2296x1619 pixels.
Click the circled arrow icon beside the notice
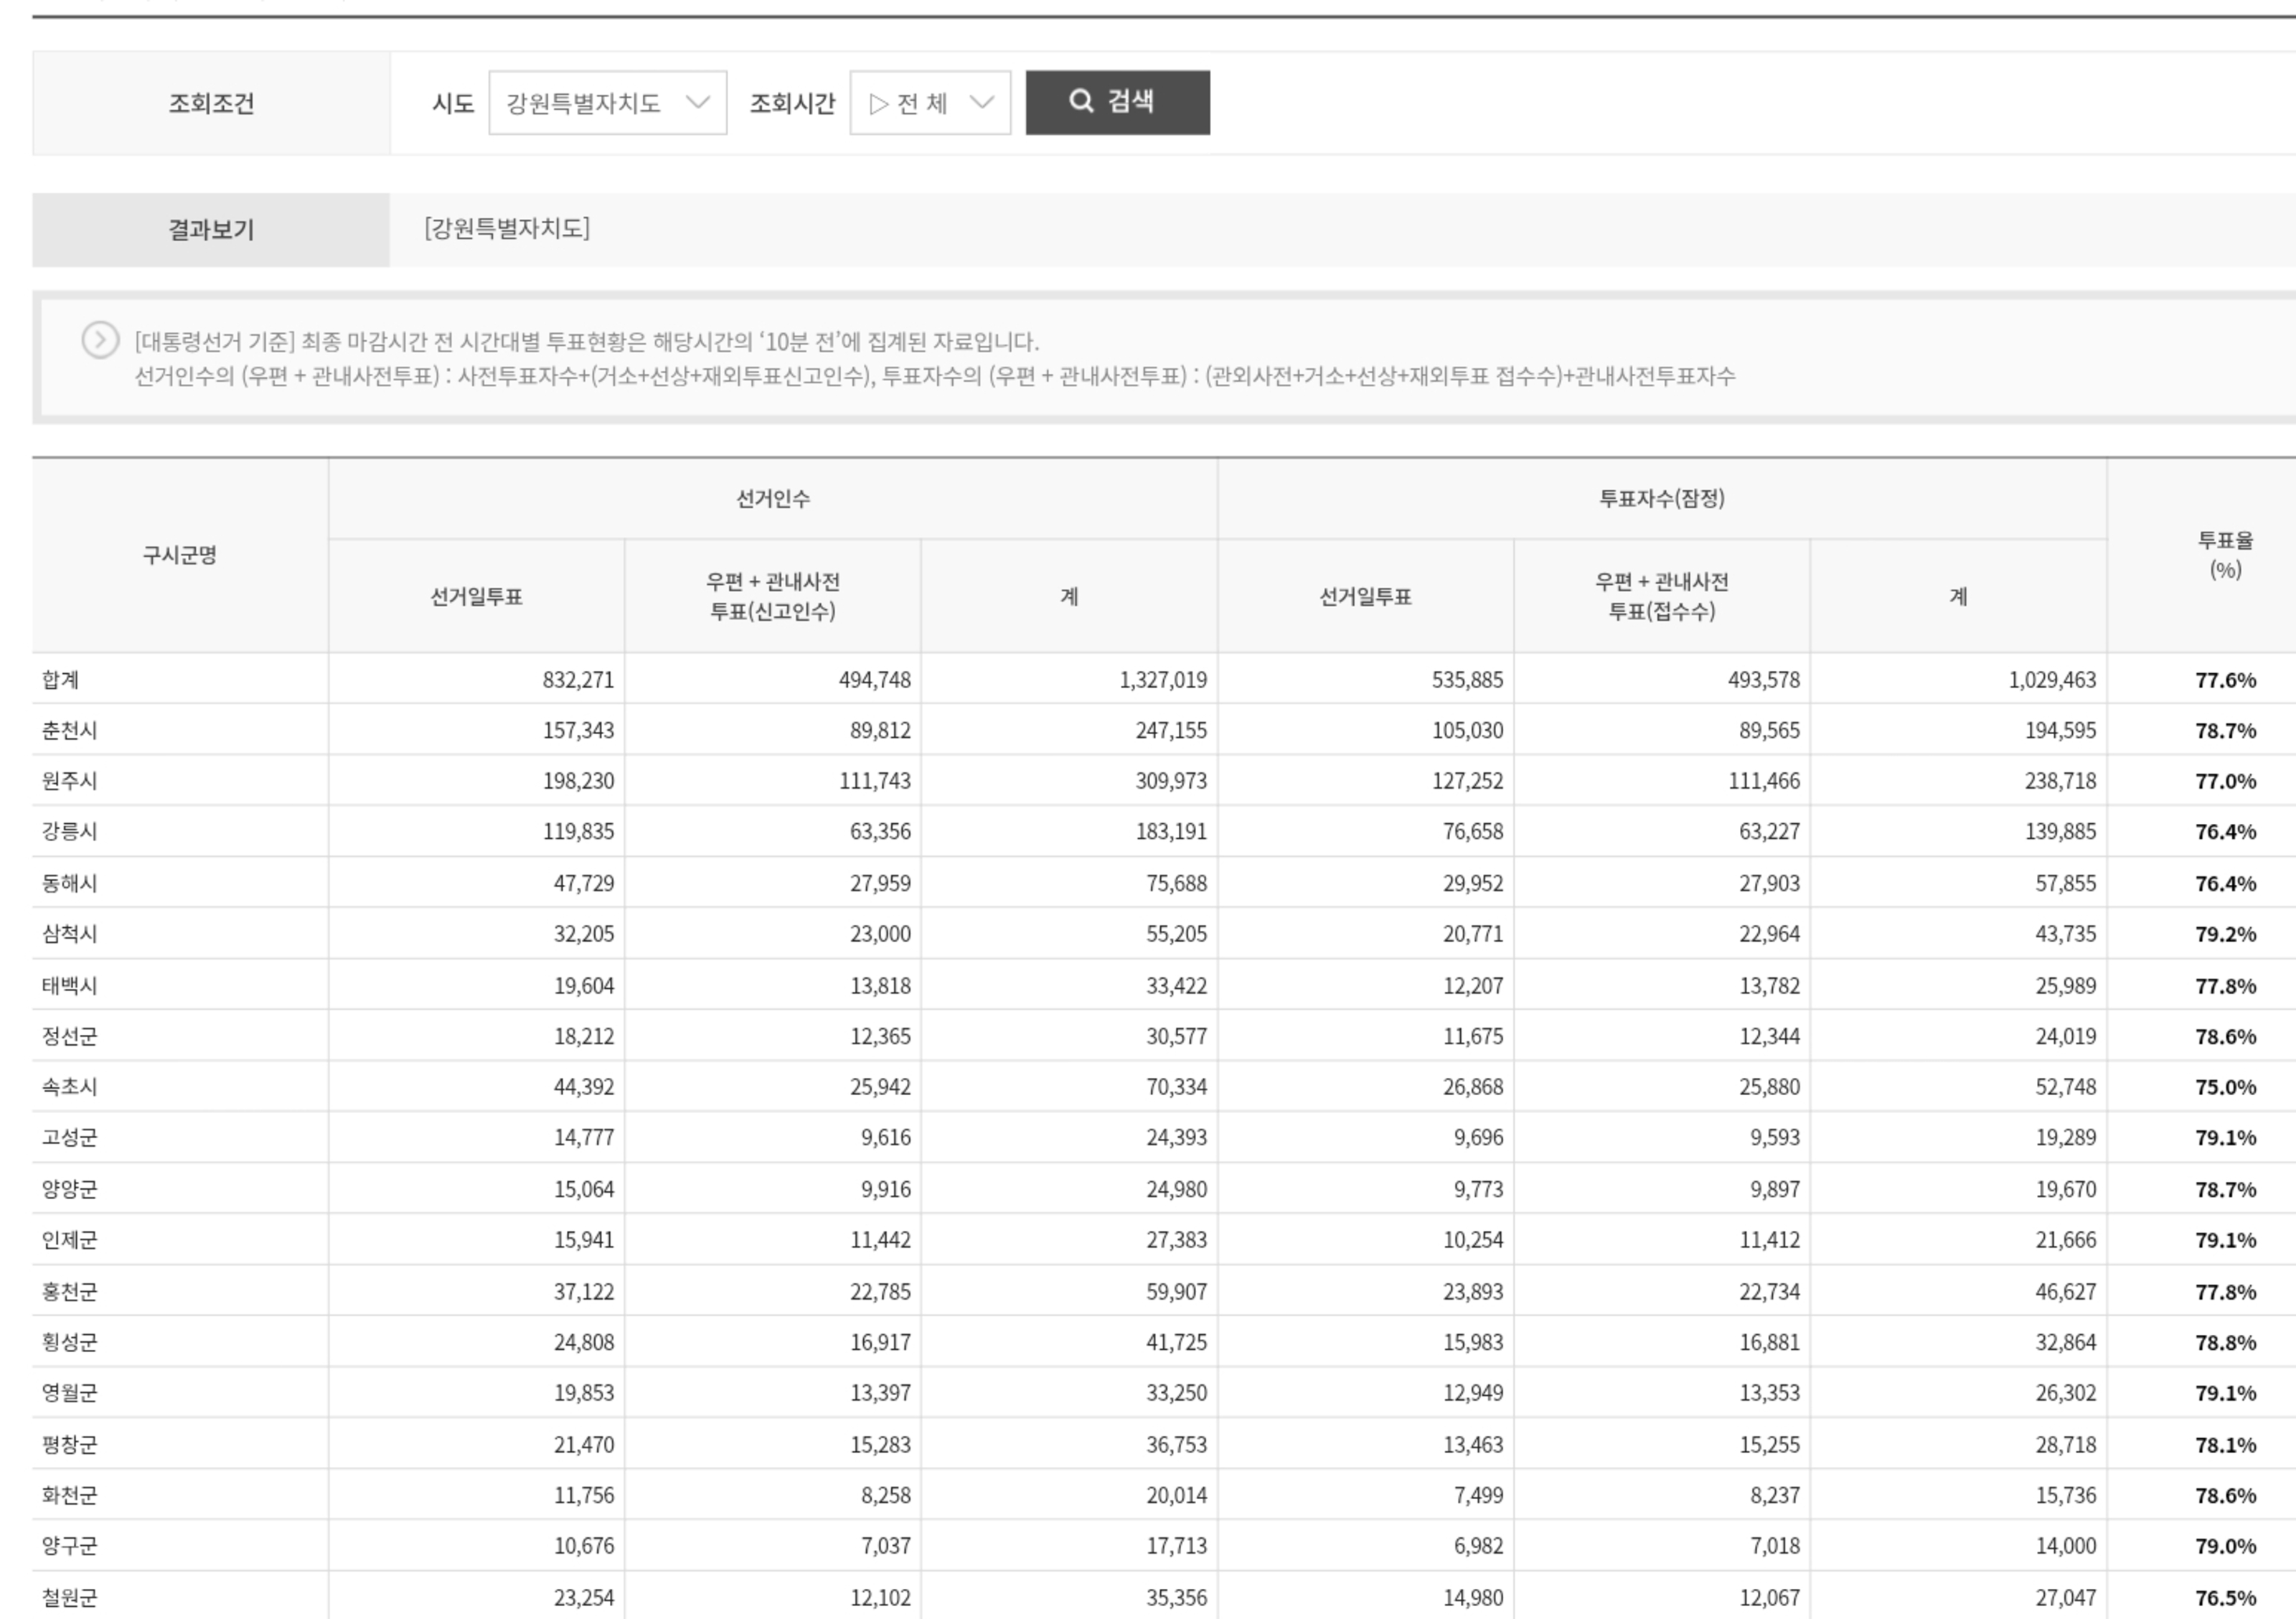click(x=100, y=340)
